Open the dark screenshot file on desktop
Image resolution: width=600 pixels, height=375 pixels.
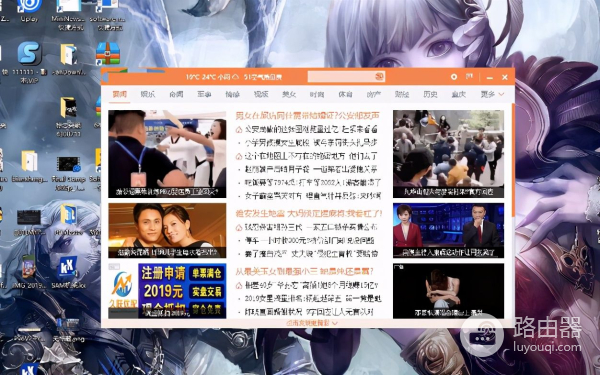tap(29, 222)
